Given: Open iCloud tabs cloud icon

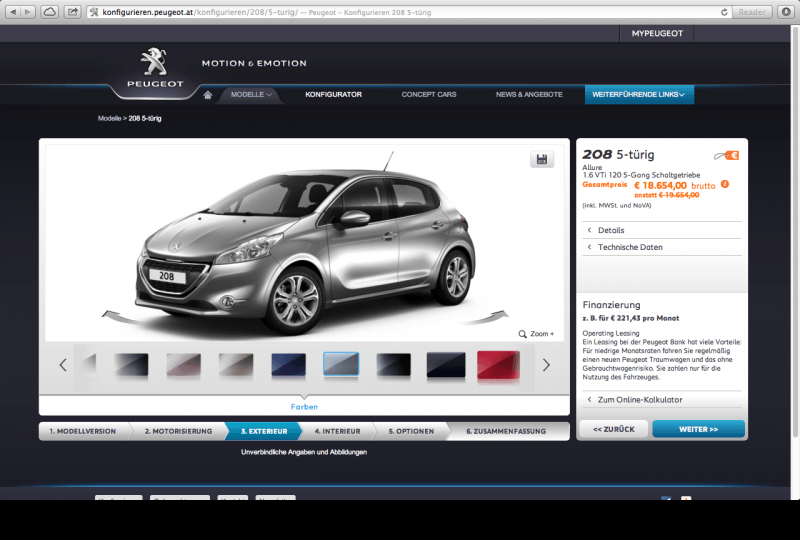Looking at the screenshot, I should coord(49,12).
